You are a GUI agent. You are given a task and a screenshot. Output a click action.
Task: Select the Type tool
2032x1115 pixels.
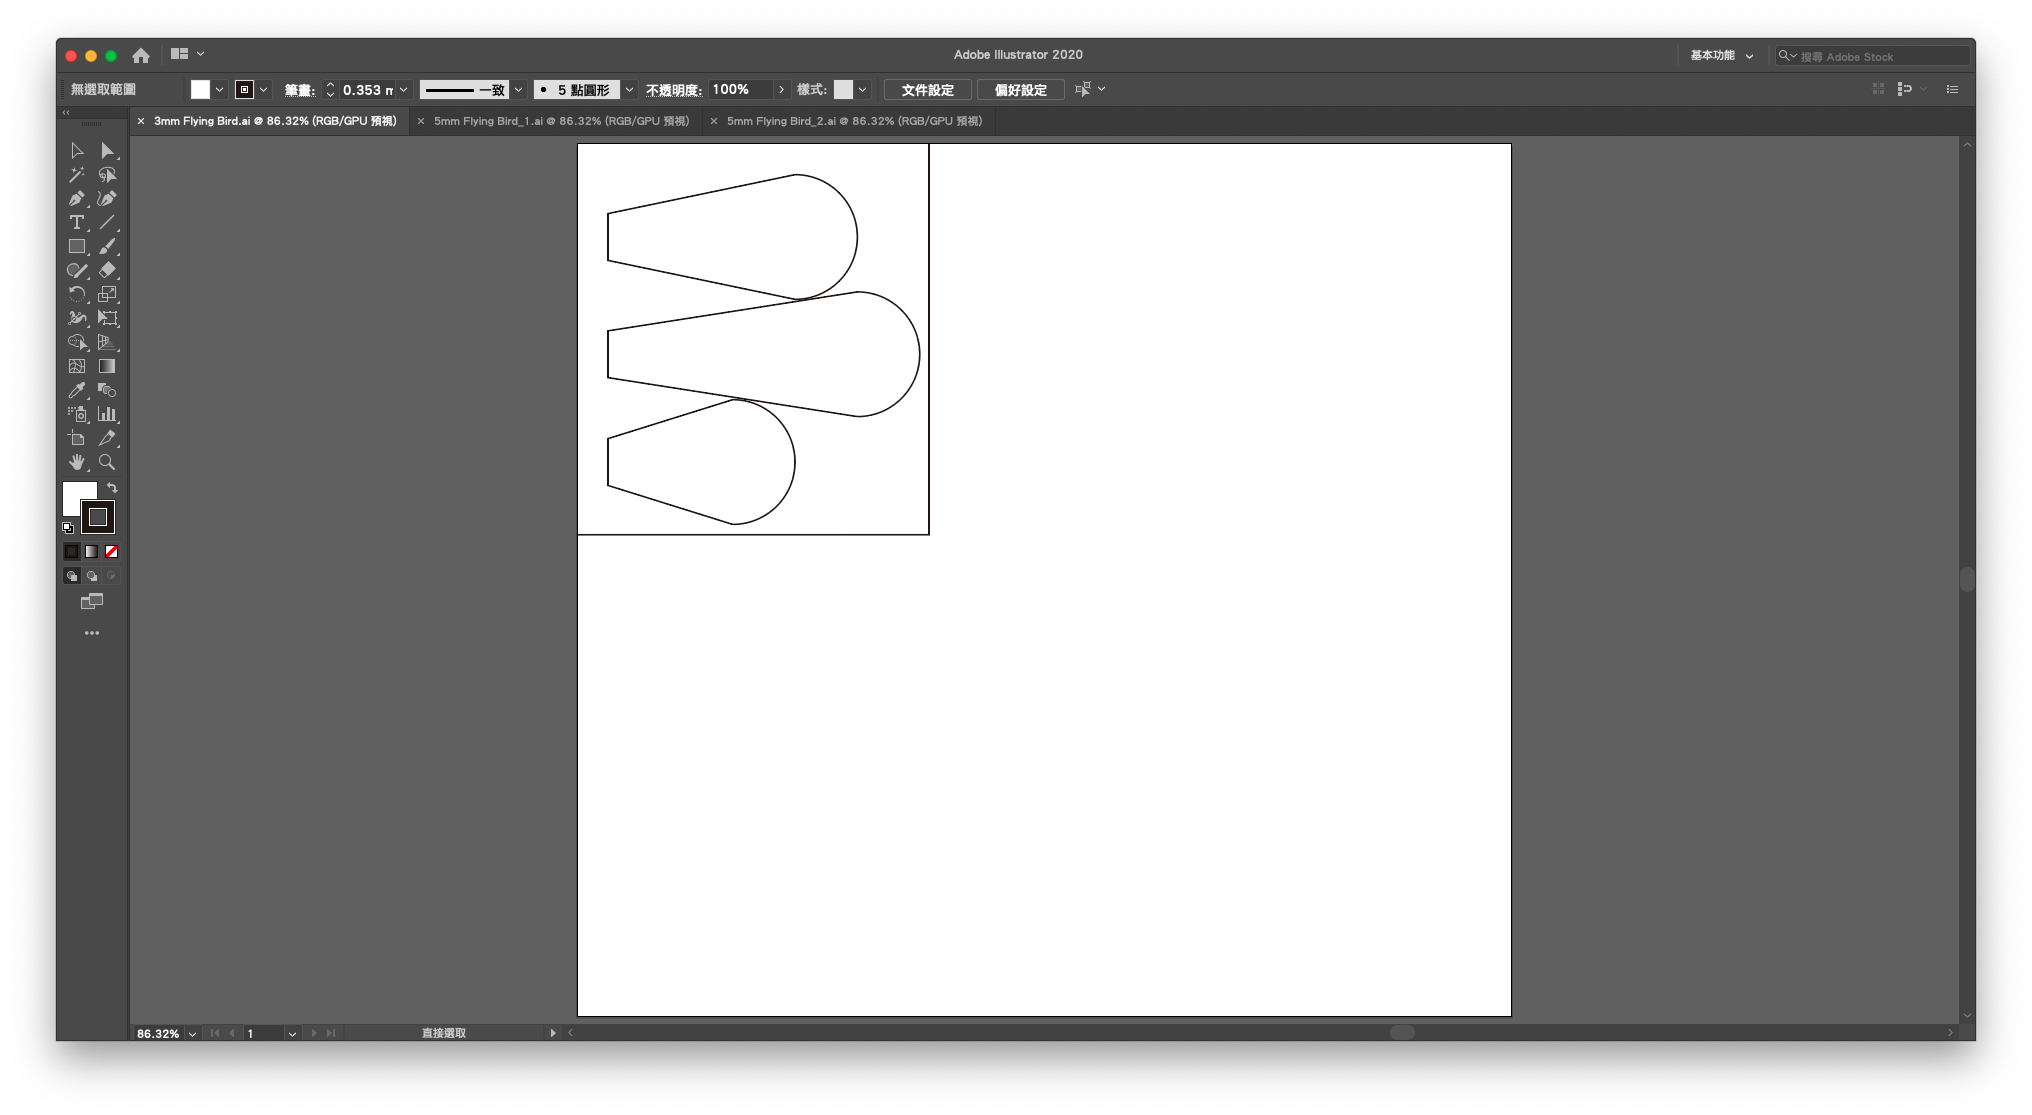[x=77, y=223]
